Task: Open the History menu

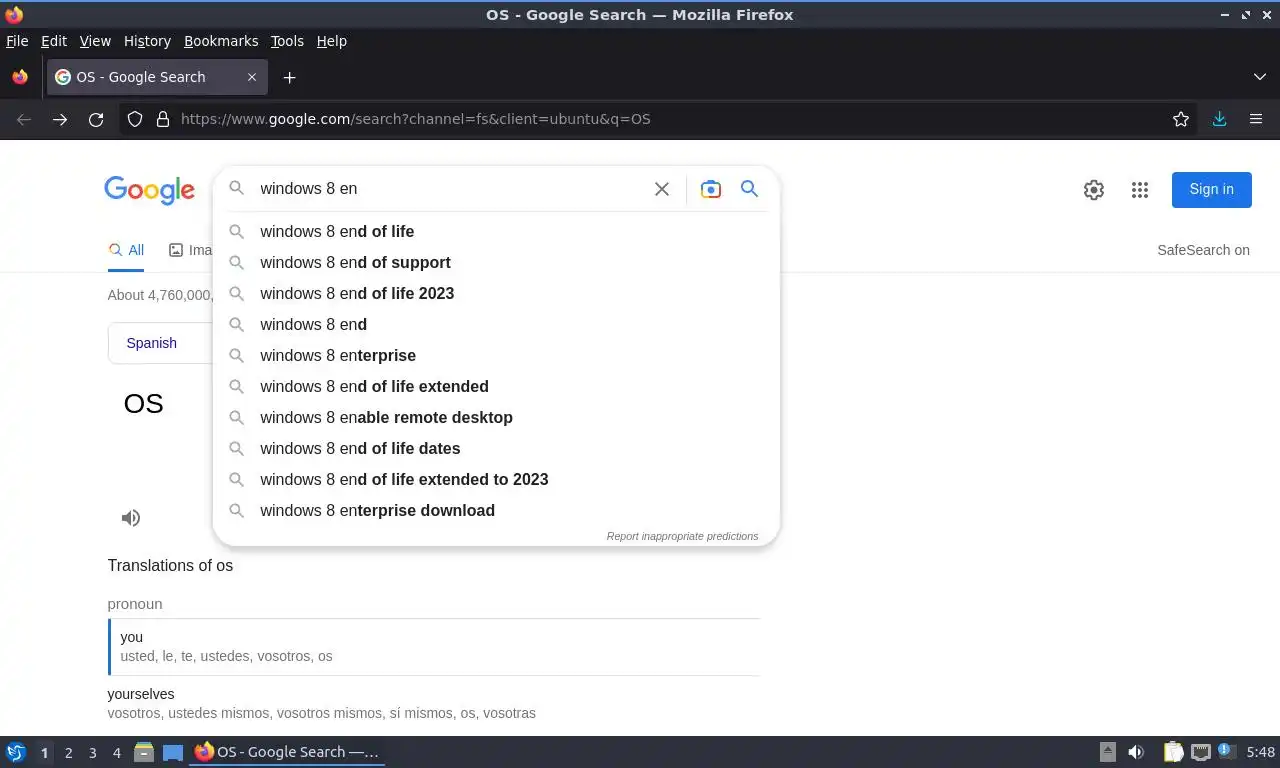Action: pyautogui.click(x=147, y=41)
